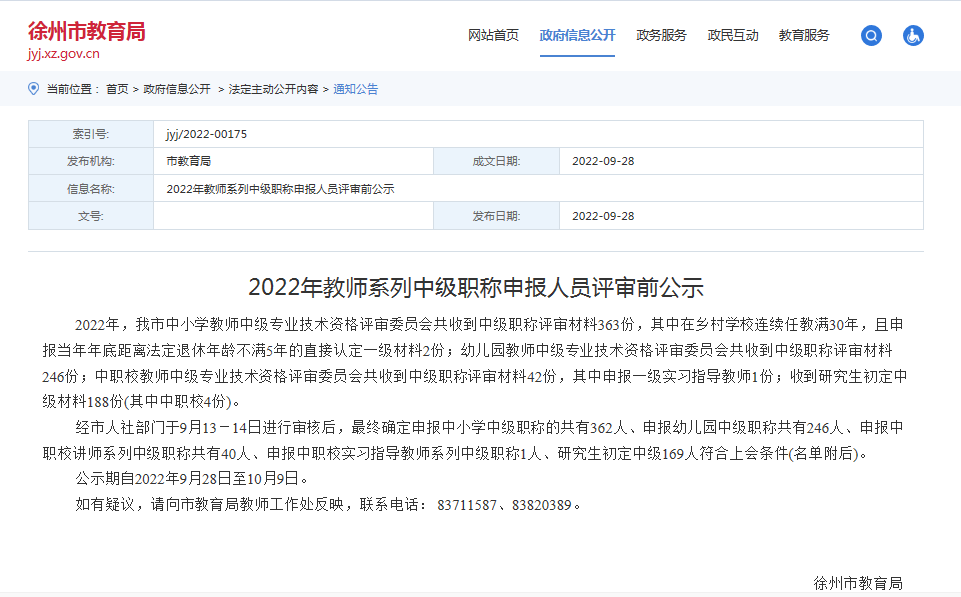The width and height of the screenshot is (961, 597).
Task: Navigate to the 教育服务 menu
Action: tap(804, 34)
